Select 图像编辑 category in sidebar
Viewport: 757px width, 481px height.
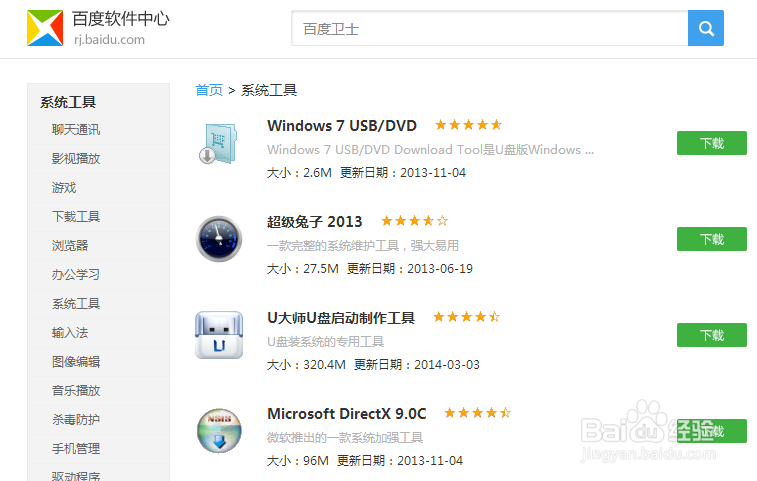[x=76, y=361]
